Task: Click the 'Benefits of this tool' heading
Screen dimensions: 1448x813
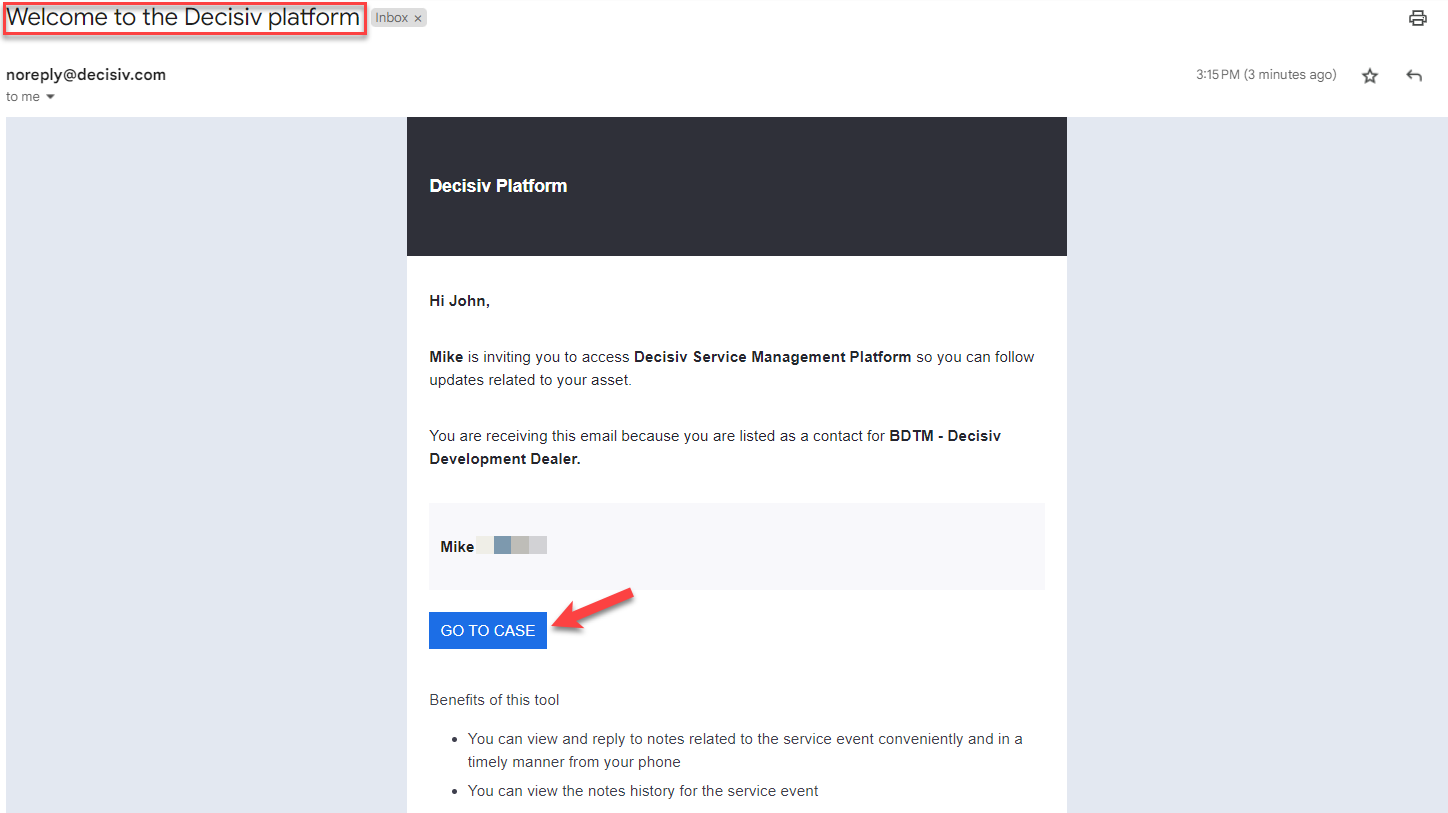Action: coord(494,700)
